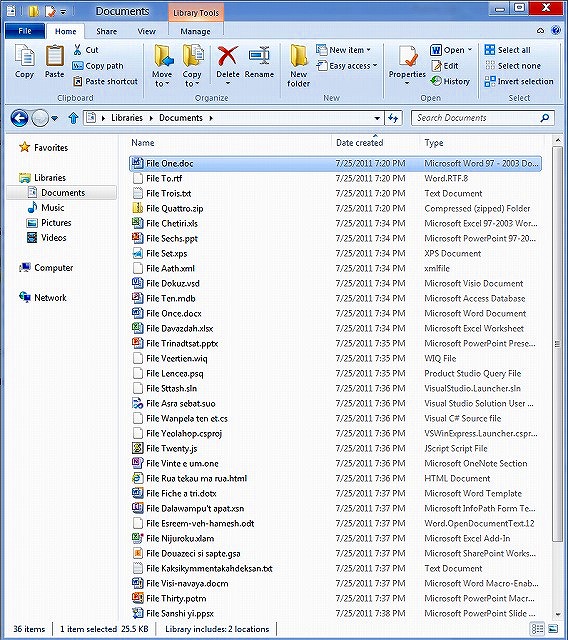Open Properties from the ribbon
The image size is (568, 640).
pos(407,65)
